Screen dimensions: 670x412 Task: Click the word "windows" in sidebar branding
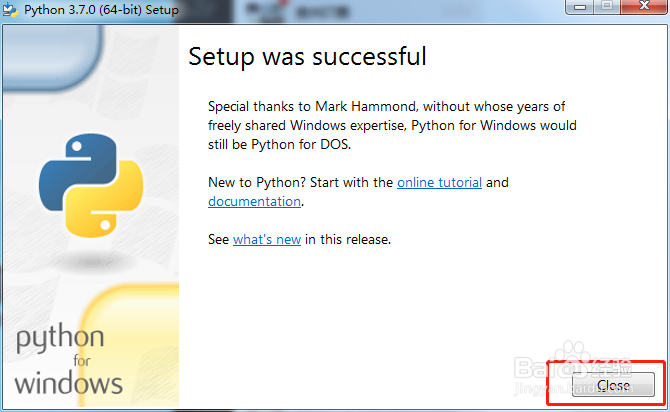pos(68,383)
